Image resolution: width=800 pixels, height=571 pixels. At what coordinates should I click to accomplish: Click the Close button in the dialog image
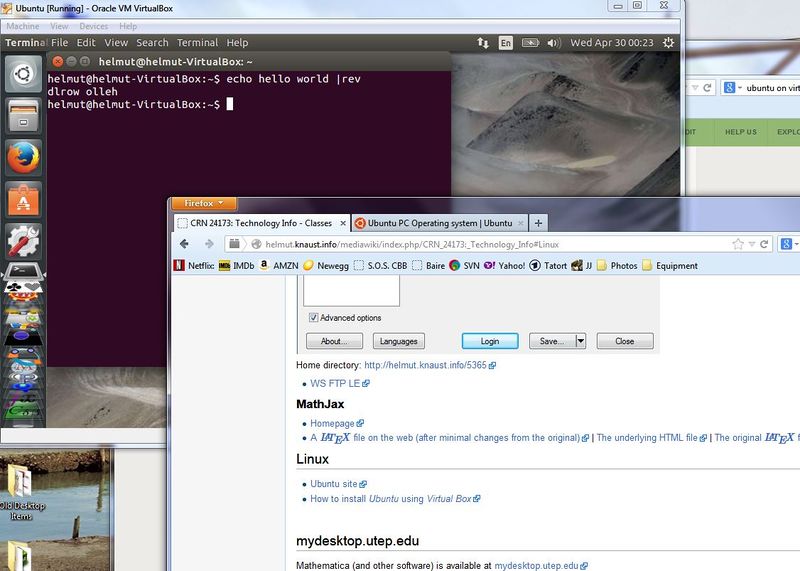(624, 341)
